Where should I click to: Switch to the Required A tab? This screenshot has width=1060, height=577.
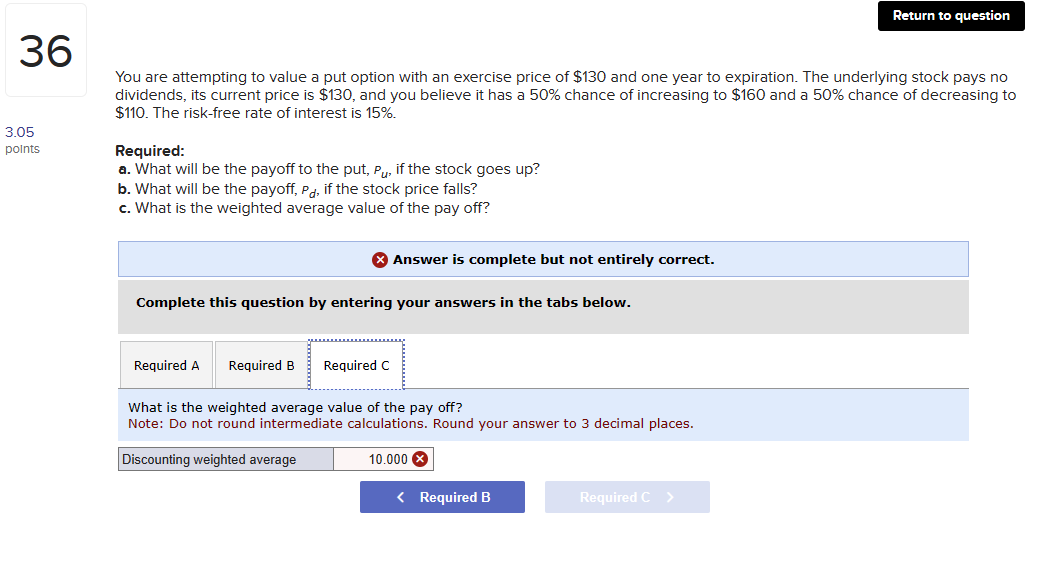(166, 364)
